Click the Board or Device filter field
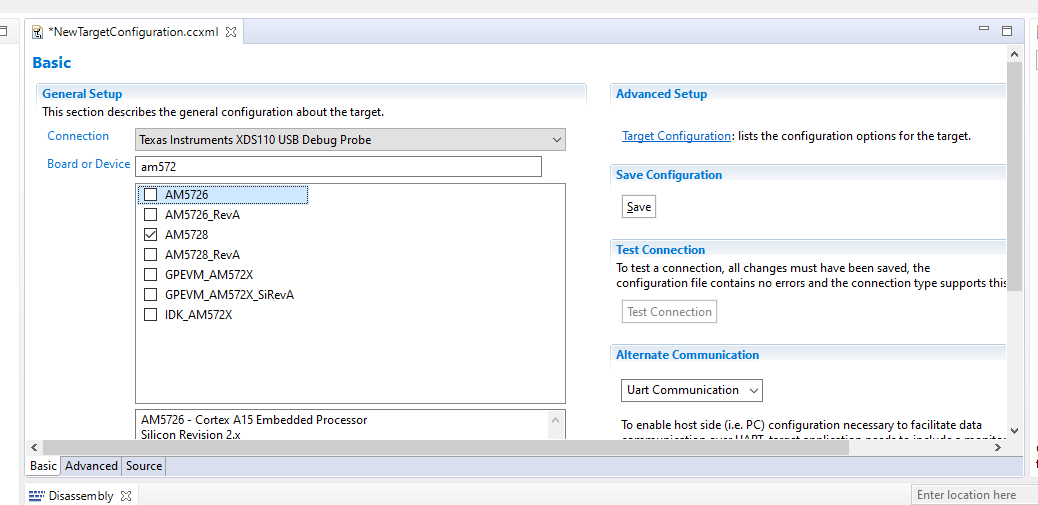 pyautogui.click(x=338, y=167)
